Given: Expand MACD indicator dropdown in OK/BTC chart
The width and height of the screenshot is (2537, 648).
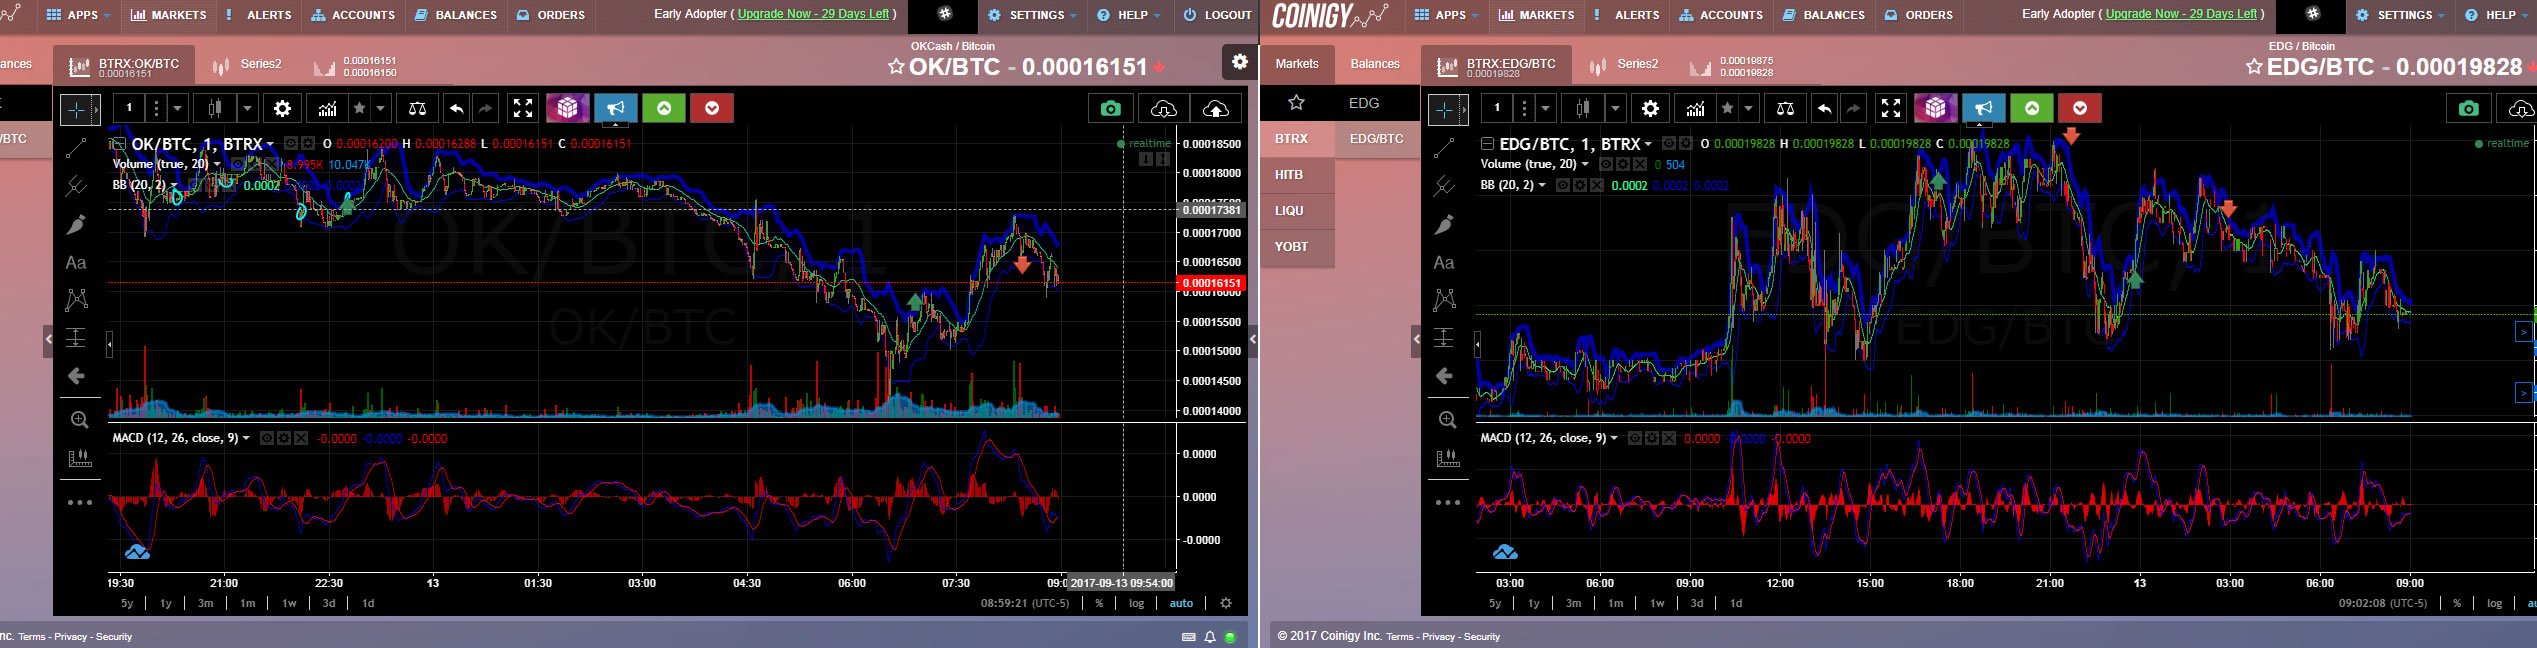Looking at the screenshot, I should (246, 438).
